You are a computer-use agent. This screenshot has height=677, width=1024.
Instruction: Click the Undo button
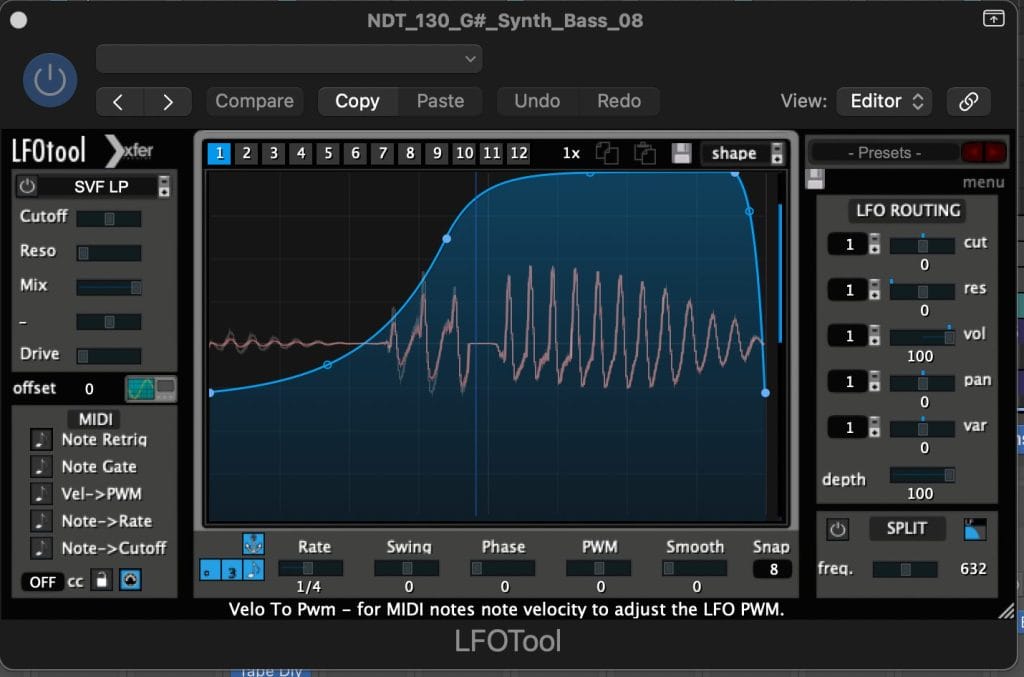(x=537, y=101)
